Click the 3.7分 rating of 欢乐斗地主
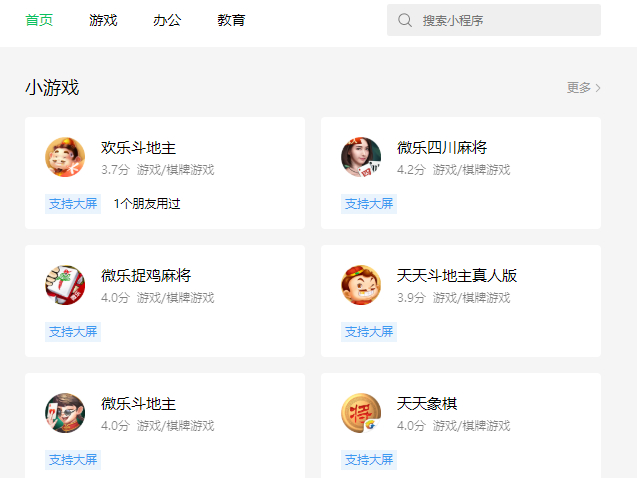 pyautogui.click(x=115, y=170)
